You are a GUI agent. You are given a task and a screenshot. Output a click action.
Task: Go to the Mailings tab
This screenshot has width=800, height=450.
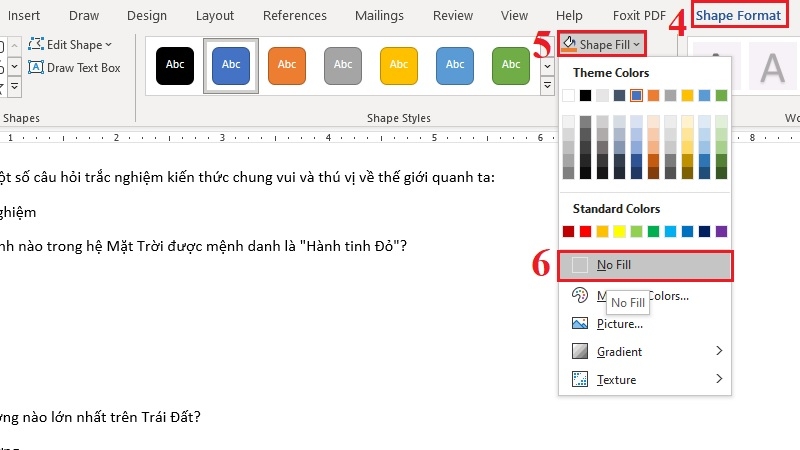pos(380,16)
